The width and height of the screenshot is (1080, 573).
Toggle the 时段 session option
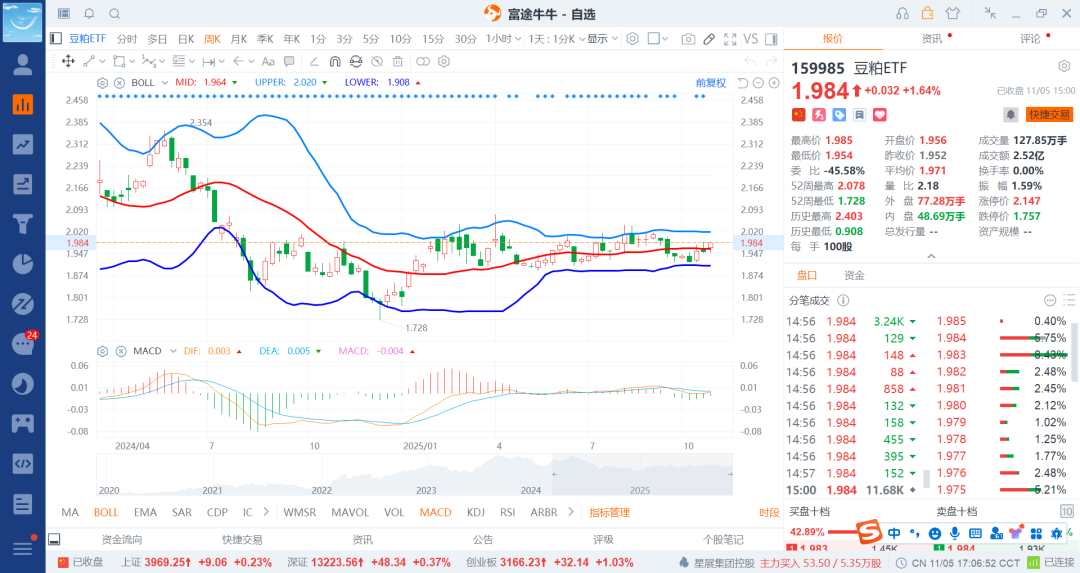pos(769,512)
